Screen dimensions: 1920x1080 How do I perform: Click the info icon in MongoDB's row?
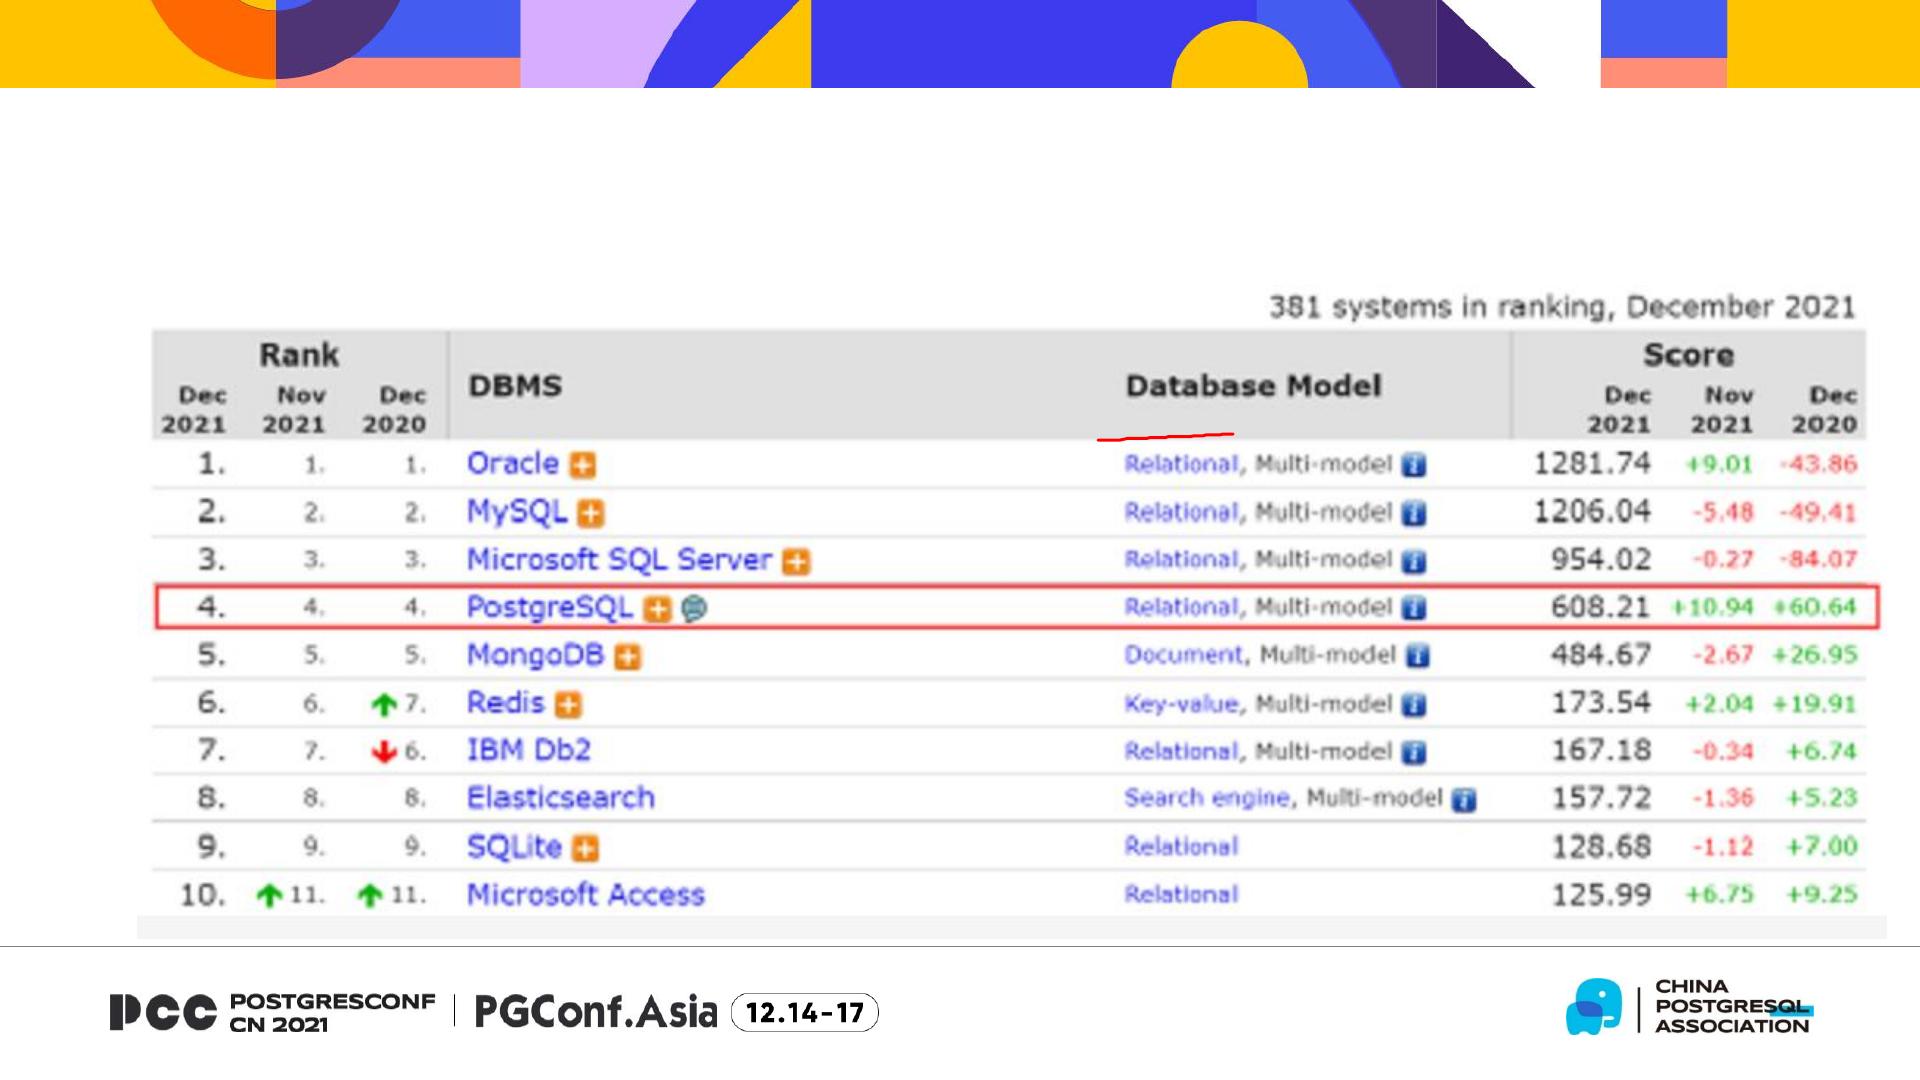pos(1418,656)
